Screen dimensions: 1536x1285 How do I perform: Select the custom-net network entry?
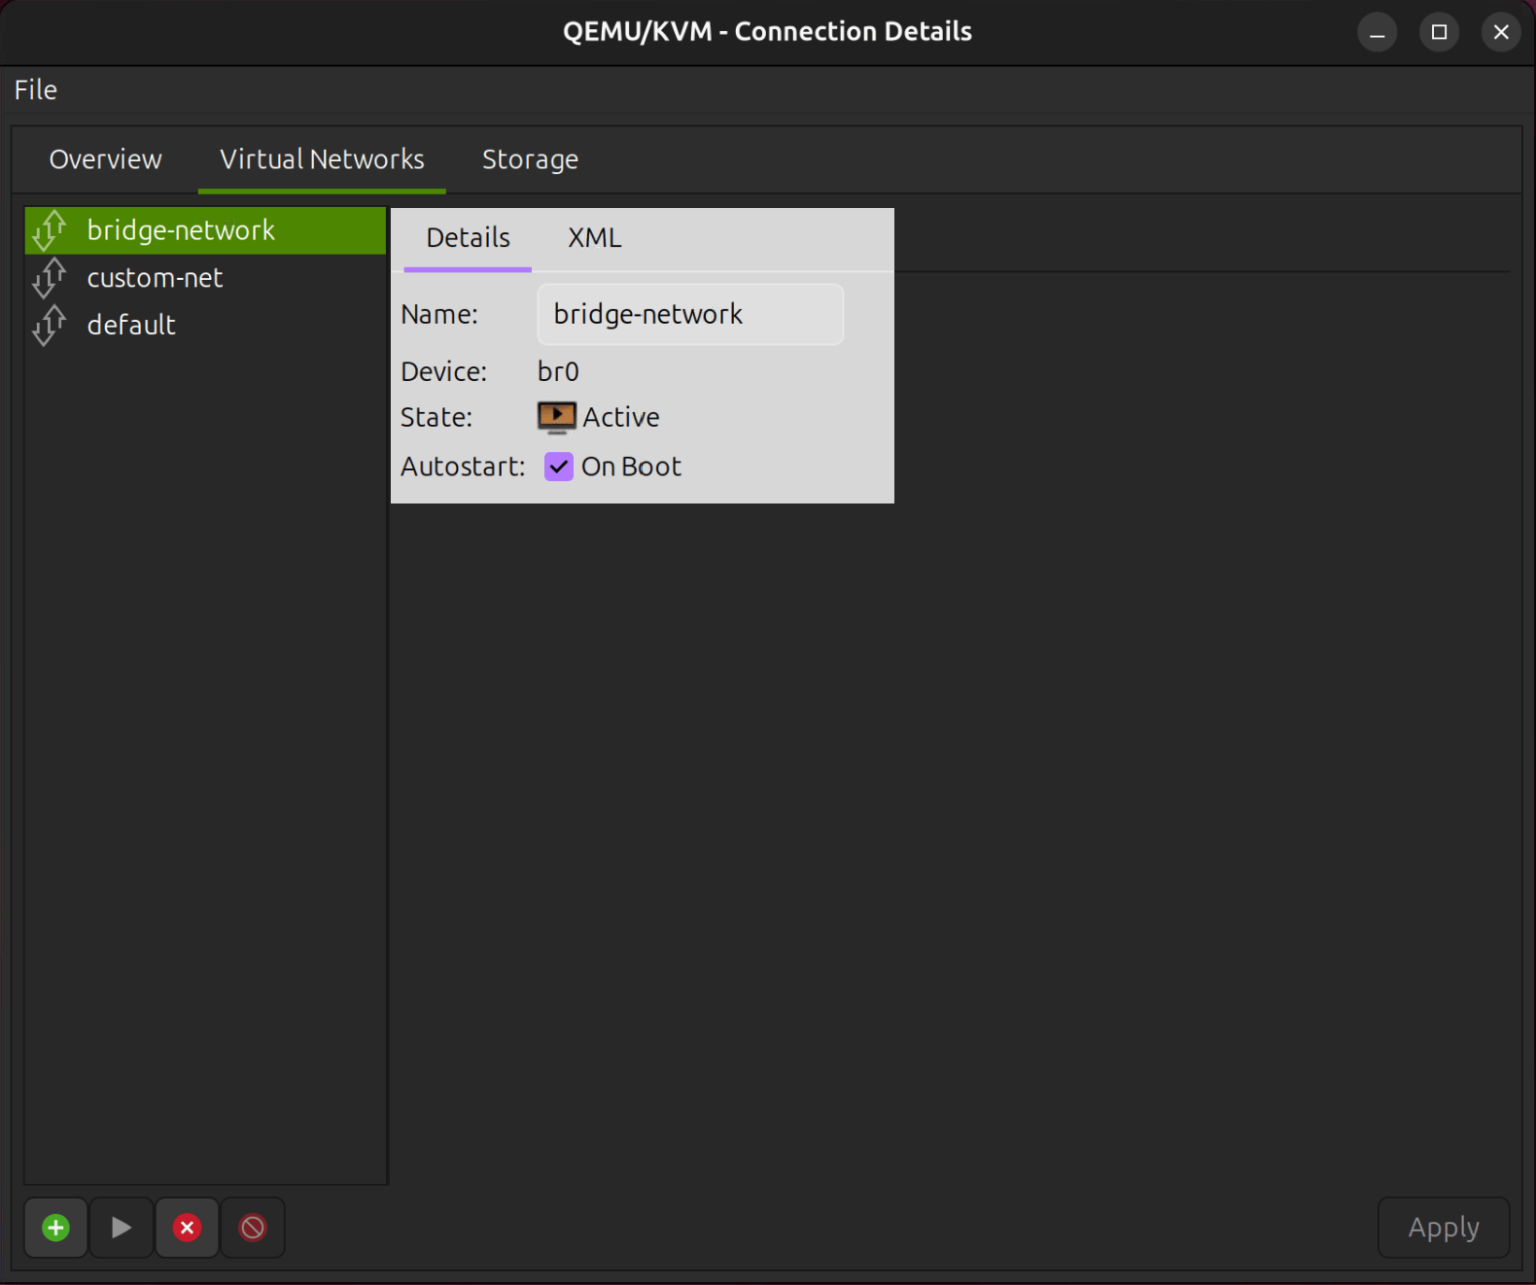coord(155,277)
